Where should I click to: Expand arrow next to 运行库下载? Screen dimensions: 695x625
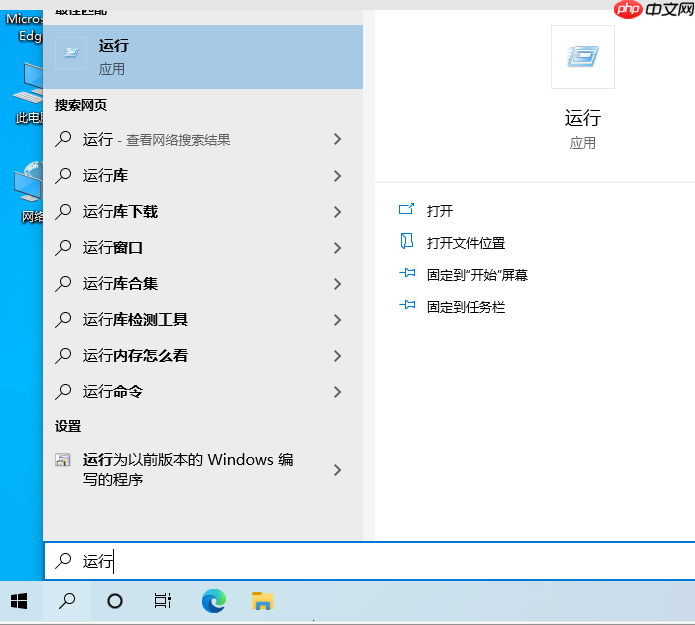click(338, 211)
